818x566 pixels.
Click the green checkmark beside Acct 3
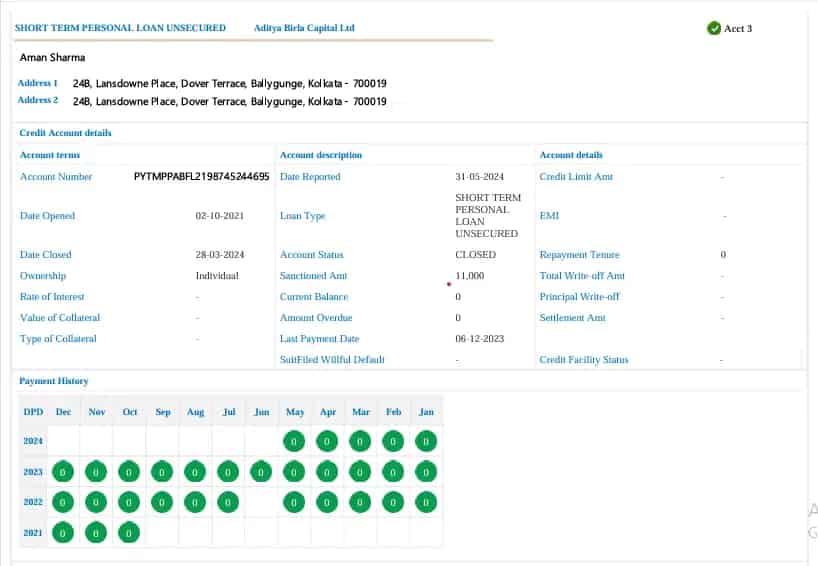[714, 28]
